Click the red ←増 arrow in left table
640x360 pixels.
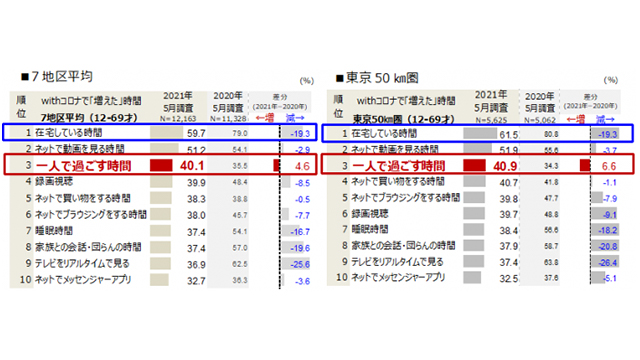[265, 118]
